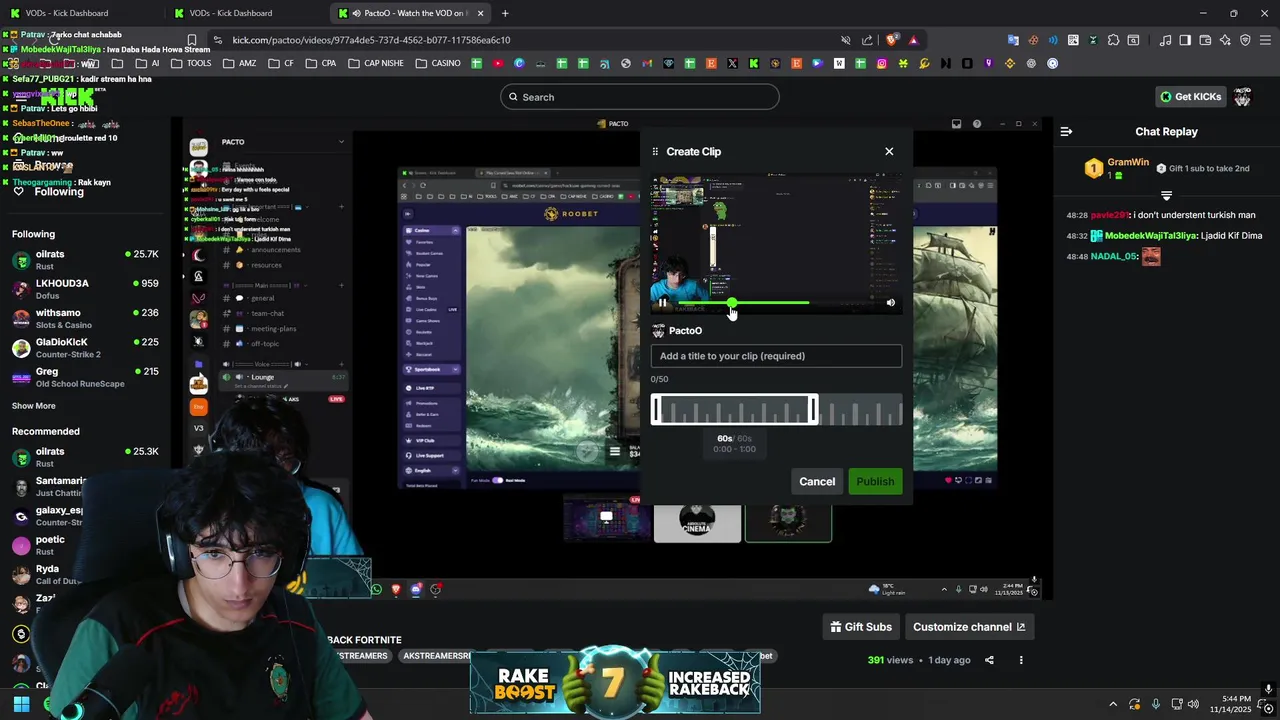Click the Rake Boost banner
This screenshot has height=720, width=1280.
[x=615, y=684]
